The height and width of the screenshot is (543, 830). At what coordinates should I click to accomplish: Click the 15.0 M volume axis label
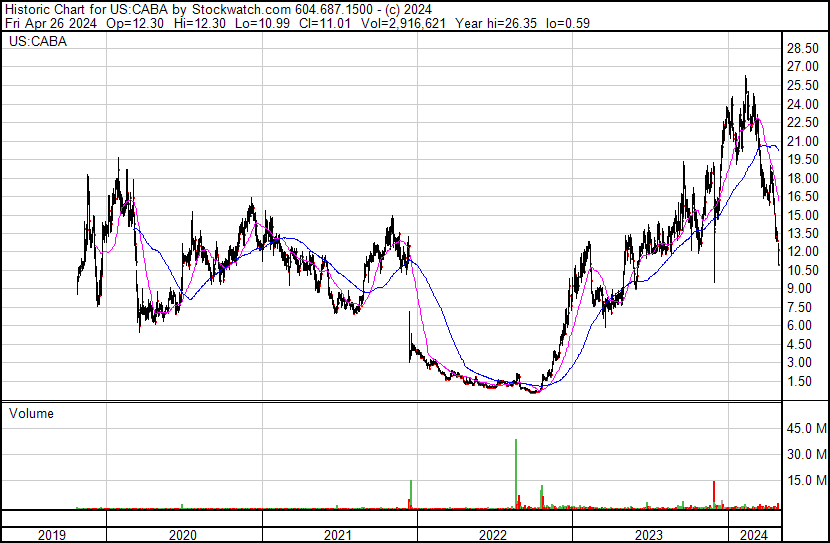click(805, 481)
